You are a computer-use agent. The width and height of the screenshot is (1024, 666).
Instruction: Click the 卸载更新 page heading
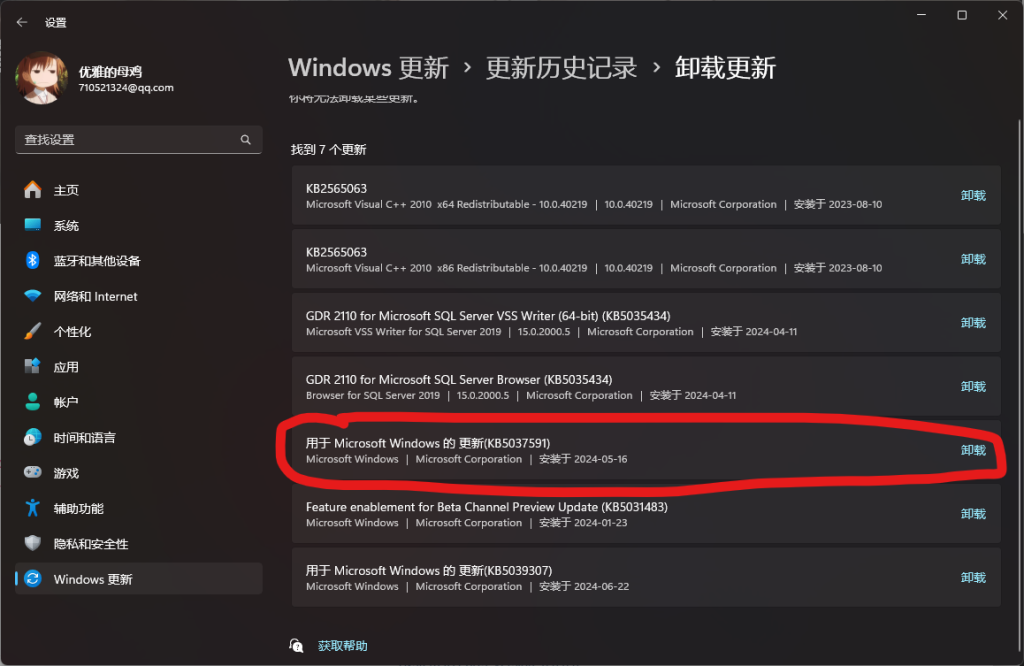725,68
